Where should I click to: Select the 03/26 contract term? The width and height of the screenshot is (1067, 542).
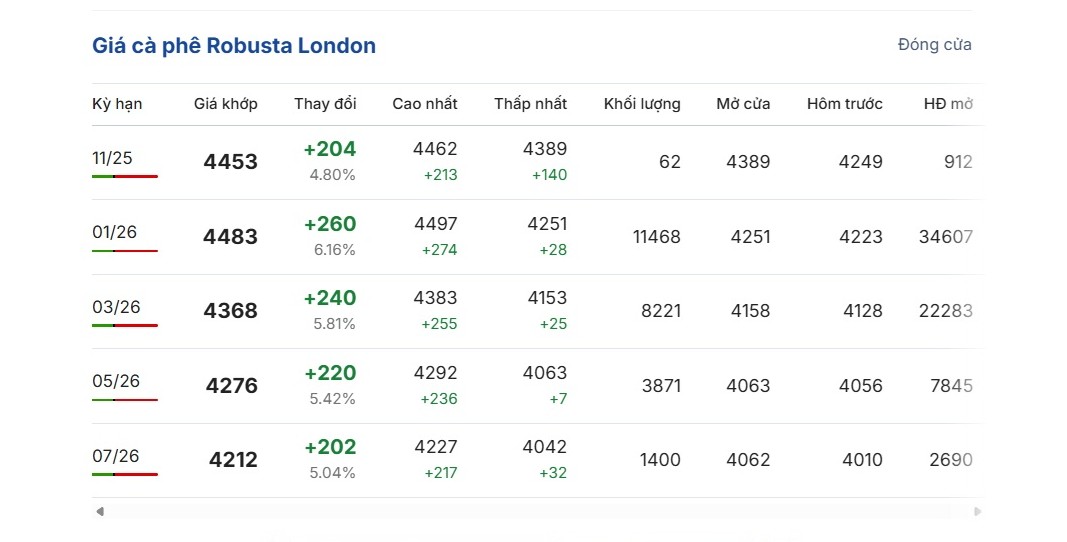pos(116,307)
